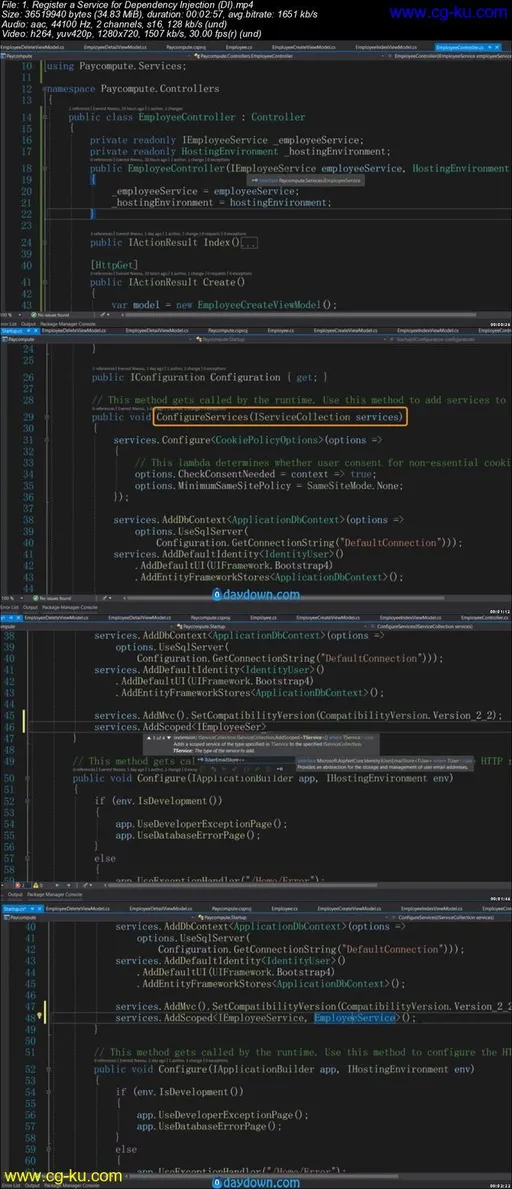This screenshot has width=512, height=1189.
Task: Click 'private readonly IEmployeeService _employeeService;' line
Action: pos(227,140)
